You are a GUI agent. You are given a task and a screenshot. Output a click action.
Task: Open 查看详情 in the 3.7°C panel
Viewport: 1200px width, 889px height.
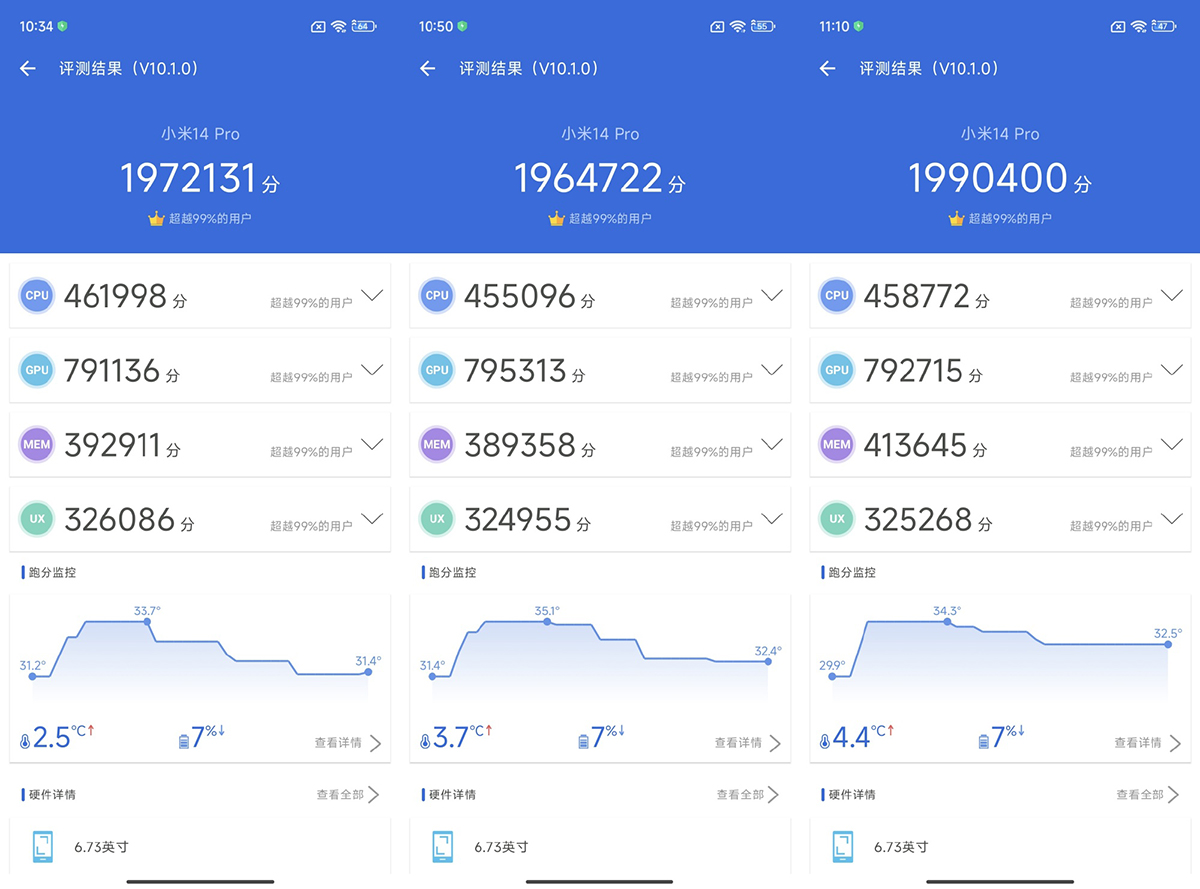748,743
